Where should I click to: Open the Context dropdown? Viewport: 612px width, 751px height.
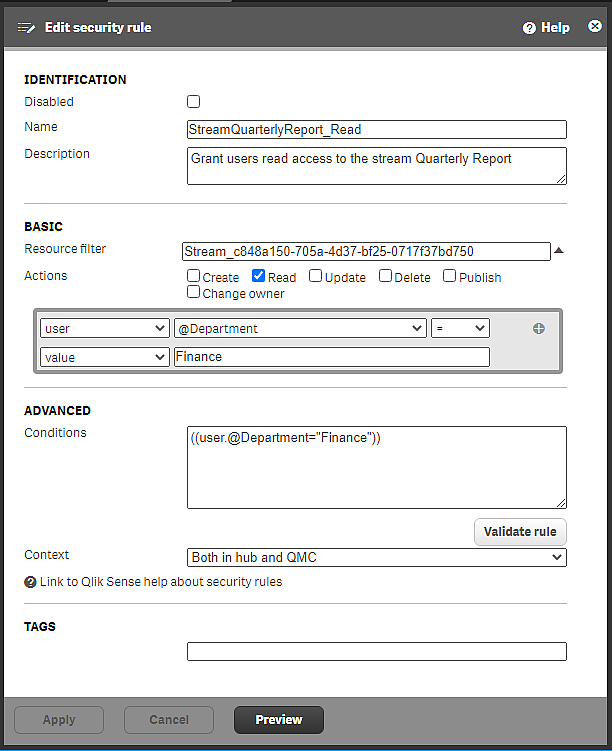click(x=377, y=557)
